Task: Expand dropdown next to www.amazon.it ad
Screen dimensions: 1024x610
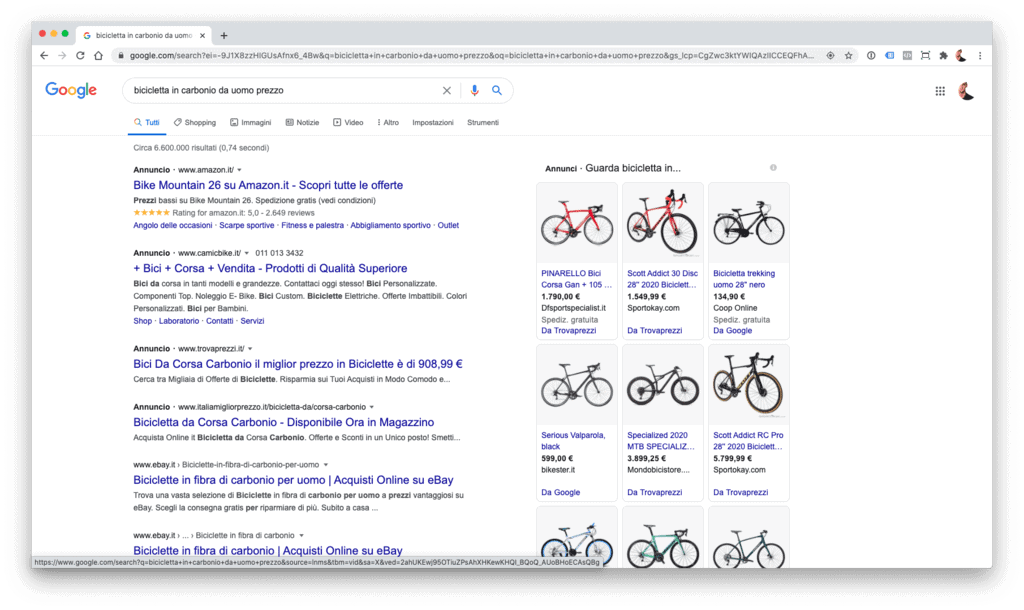Action: [239, 170]
